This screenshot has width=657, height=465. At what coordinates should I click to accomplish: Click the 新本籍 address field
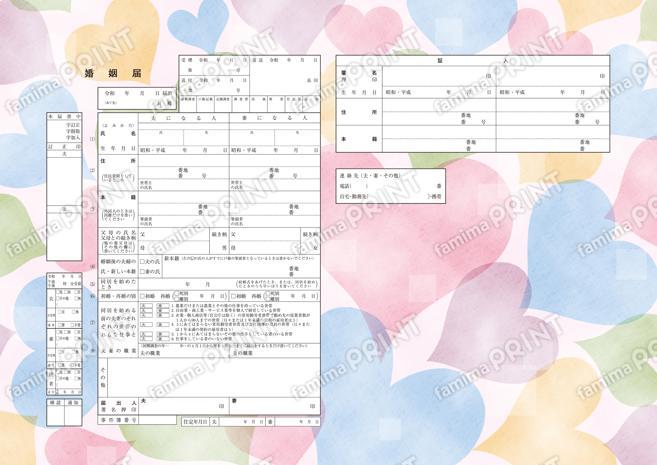(241, 266)
